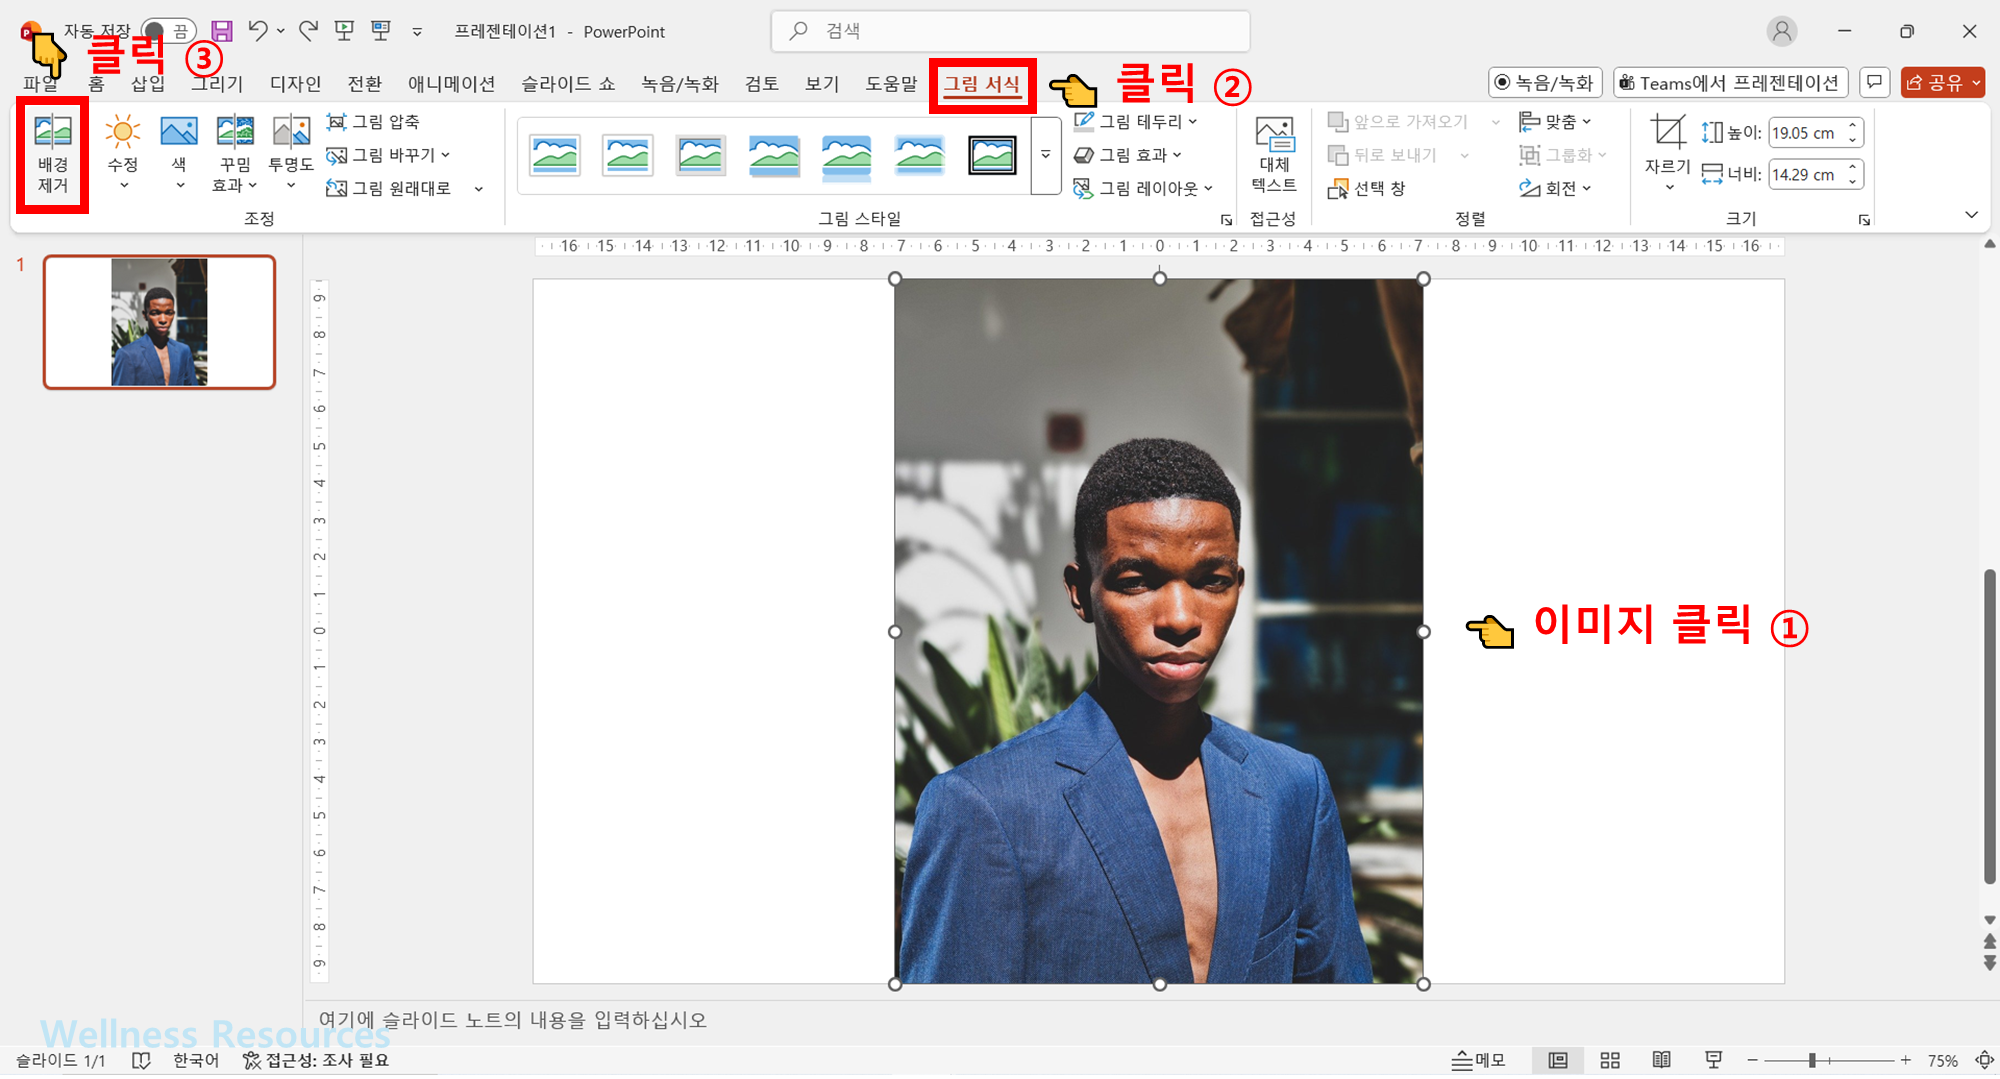Screen dimensions: 2000x1079
Task: Start Slide Show view from status bar
Action: pyautogui.click(x=1713, y=1061)
